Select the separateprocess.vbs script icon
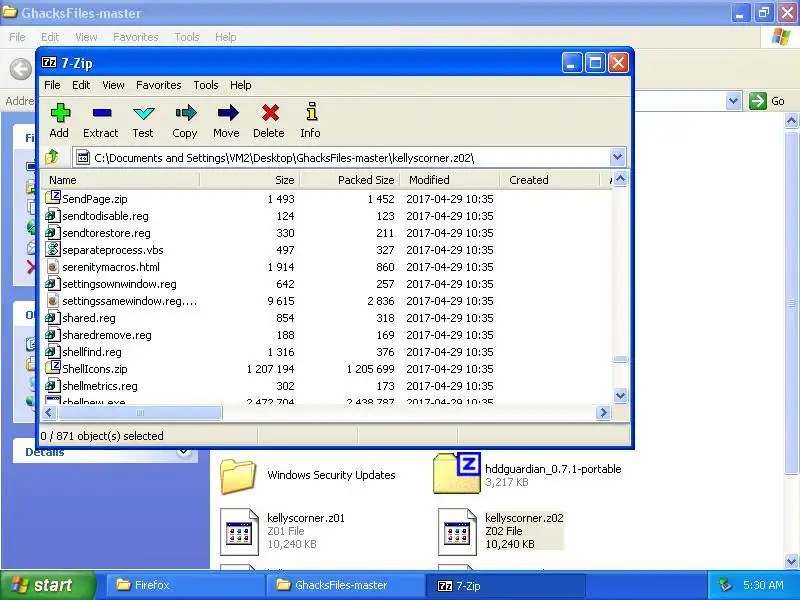This screenshot has height=600, width=800. [x=52, y=249]
